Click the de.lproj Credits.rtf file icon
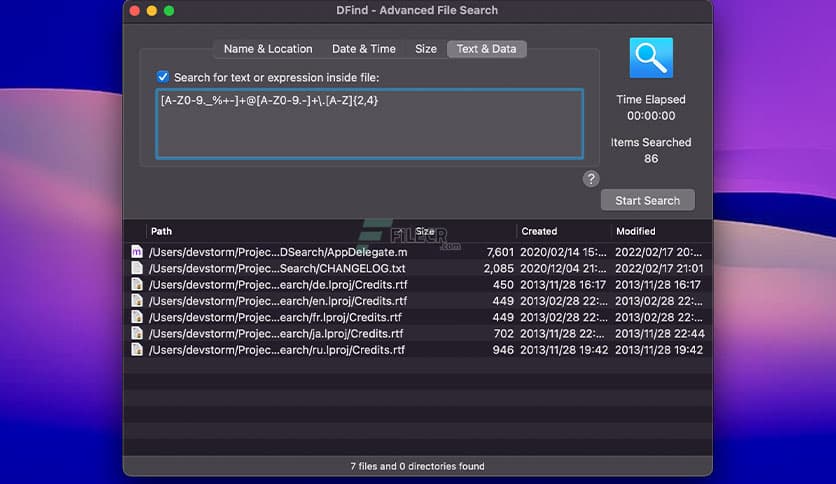The width and height of the screenshot is (836, 484). (137, 284)
